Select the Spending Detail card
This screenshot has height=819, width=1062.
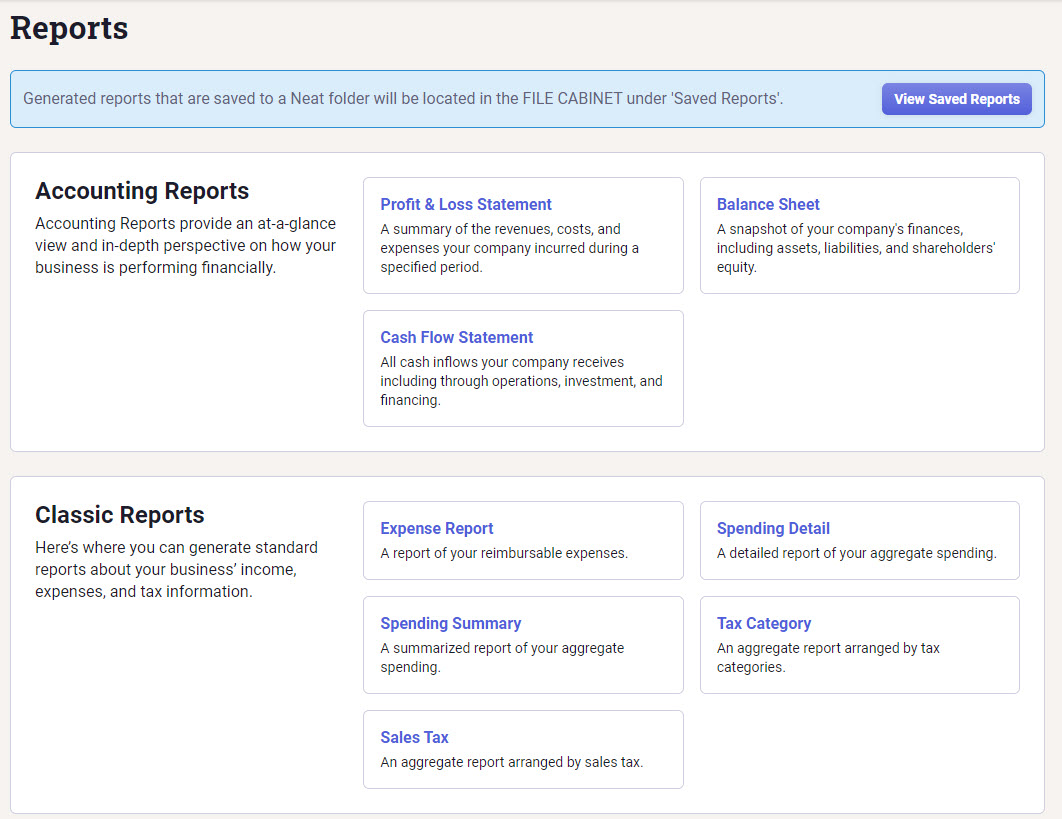point(860,540)
